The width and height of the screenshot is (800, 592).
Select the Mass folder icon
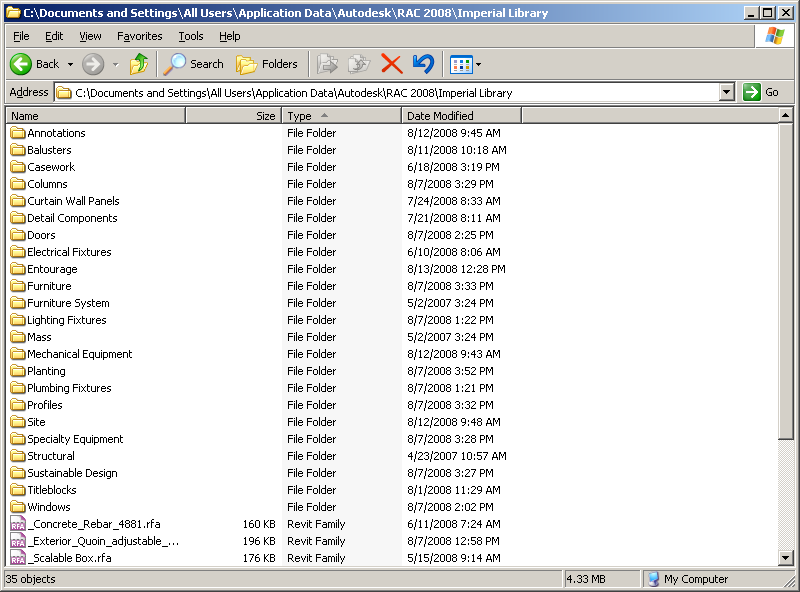tap(18, 337)
